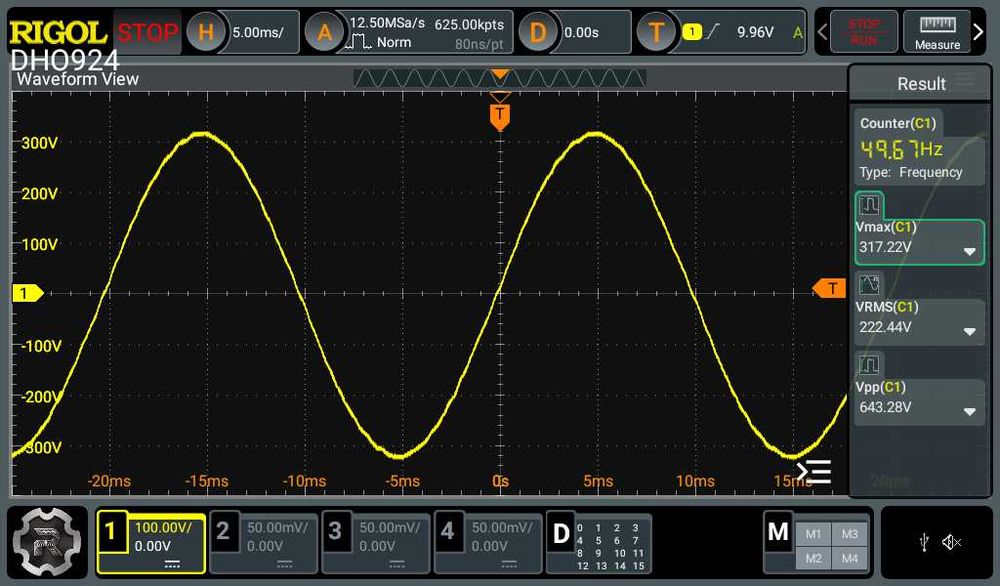Click the 9.96V trigger level value

[755, 32]
